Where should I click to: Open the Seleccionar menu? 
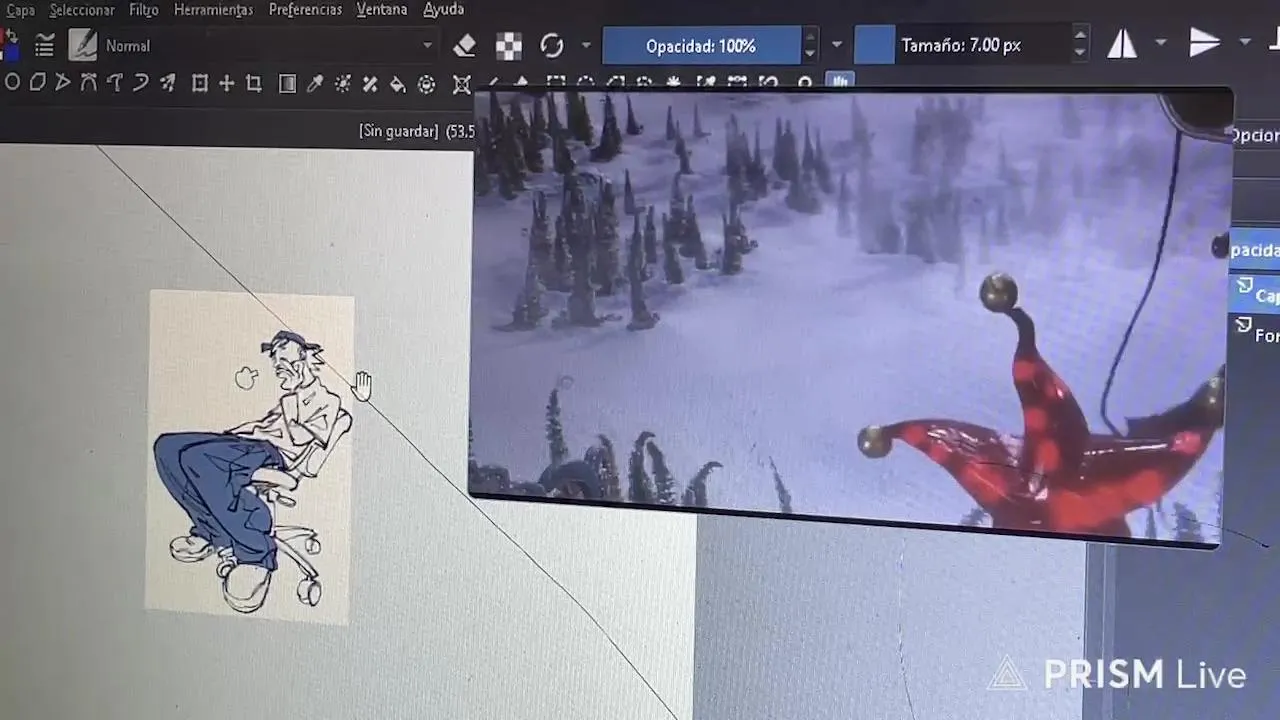pos(82,10)
